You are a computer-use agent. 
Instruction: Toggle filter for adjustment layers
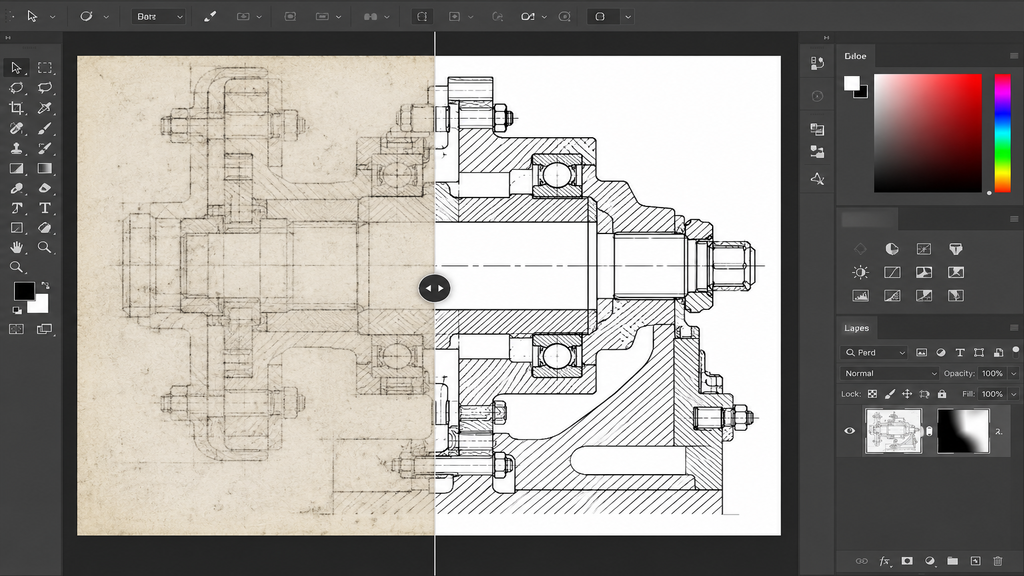[x=941, y=353]
